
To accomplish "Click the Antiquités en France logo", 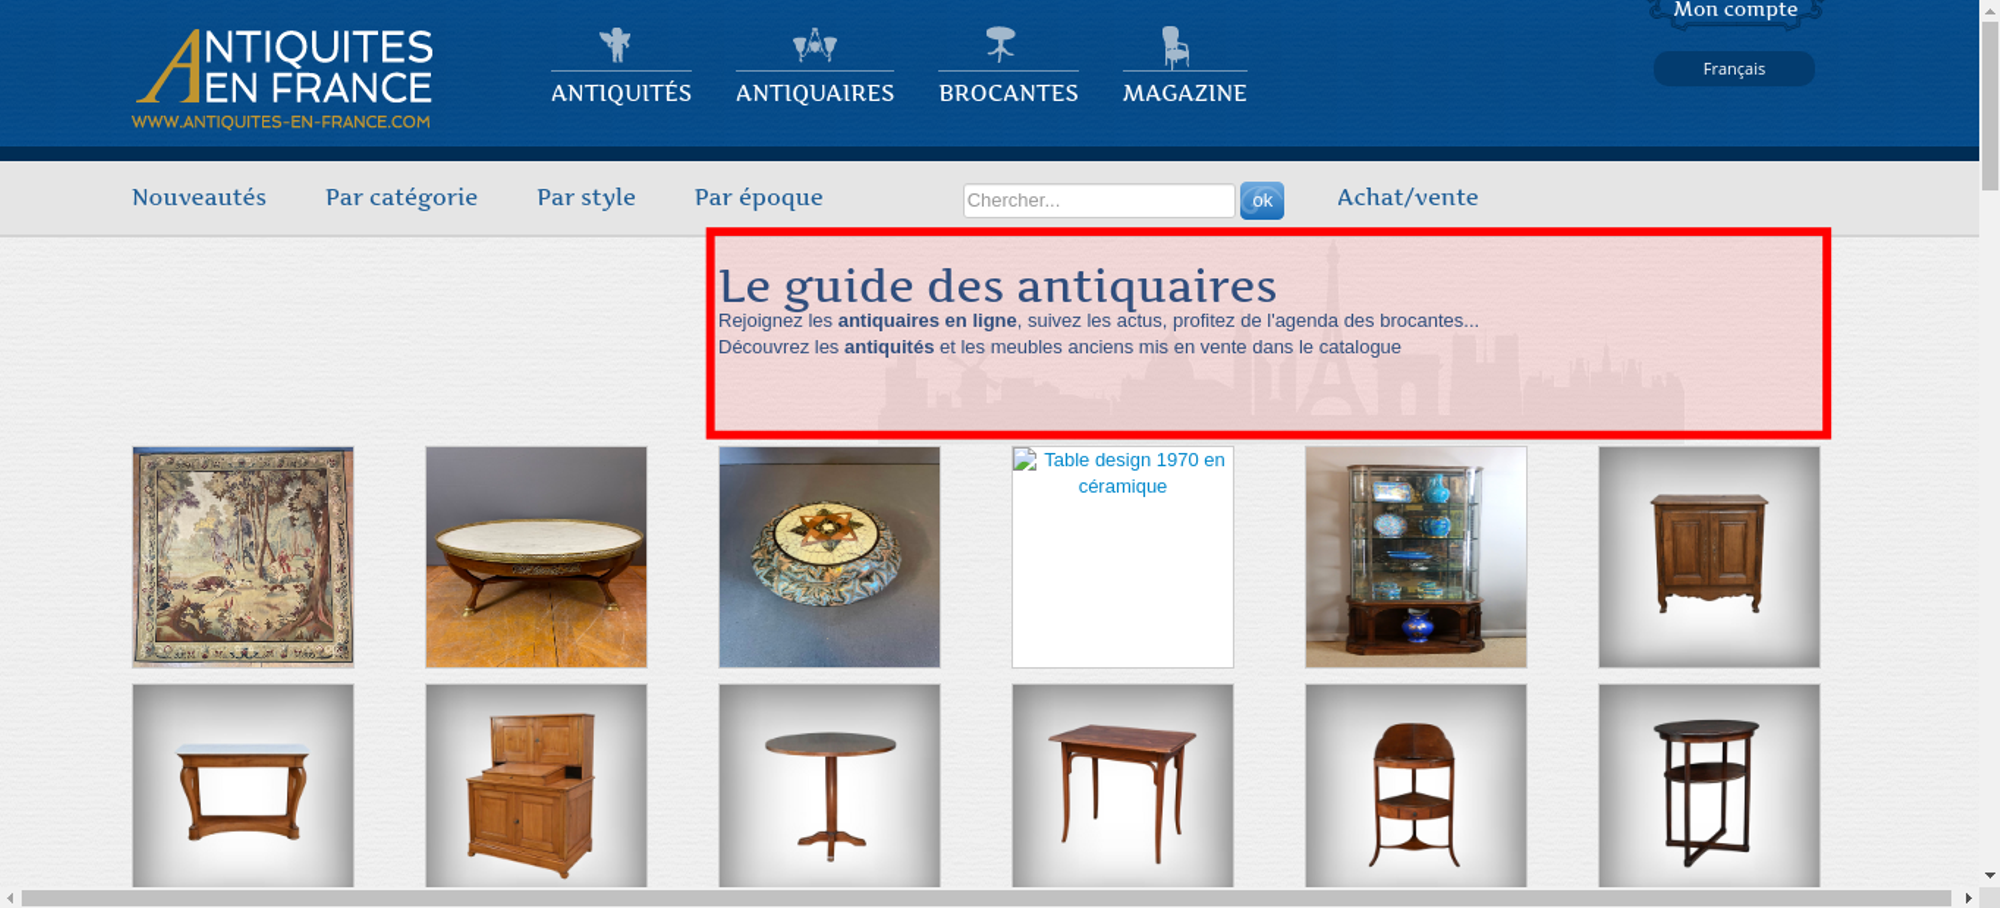I will 283,79.
